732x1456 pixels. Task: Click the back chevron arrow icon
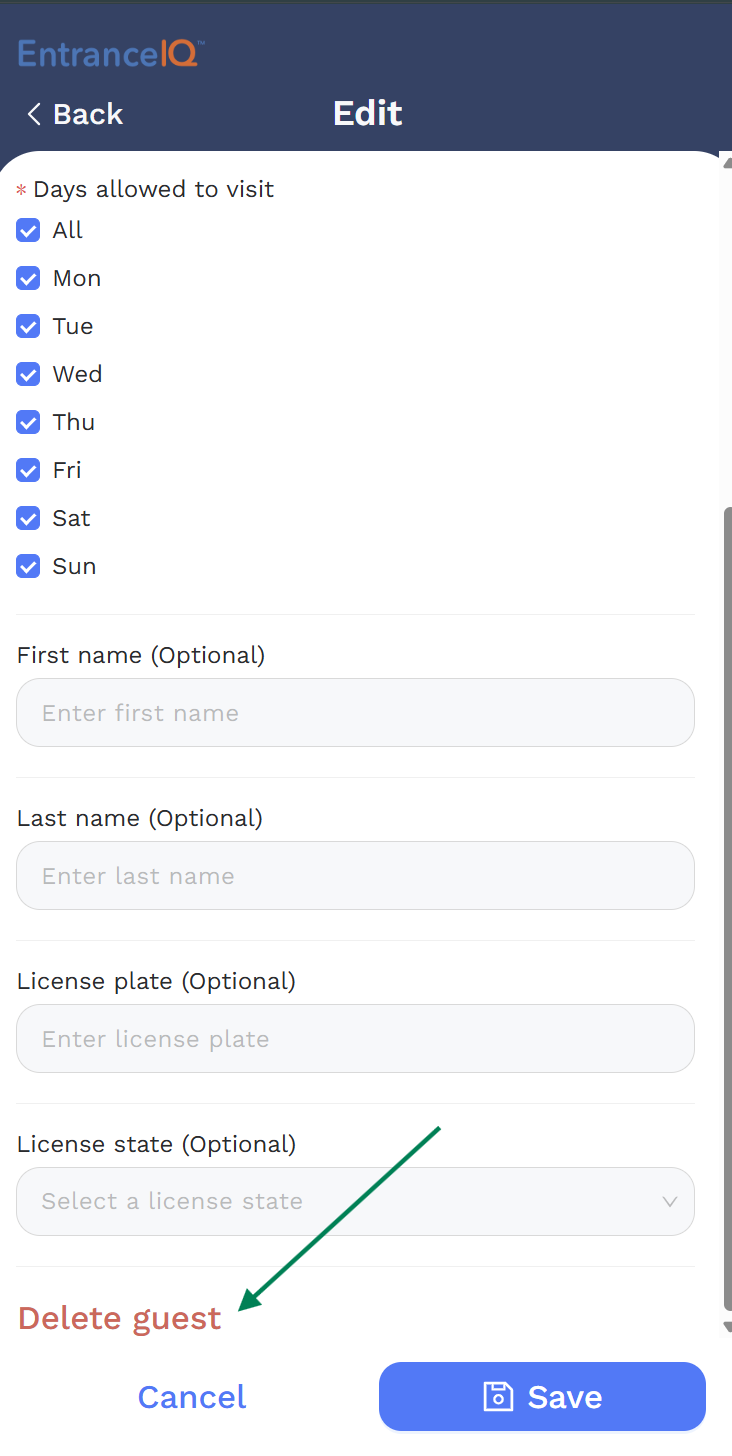34,114
